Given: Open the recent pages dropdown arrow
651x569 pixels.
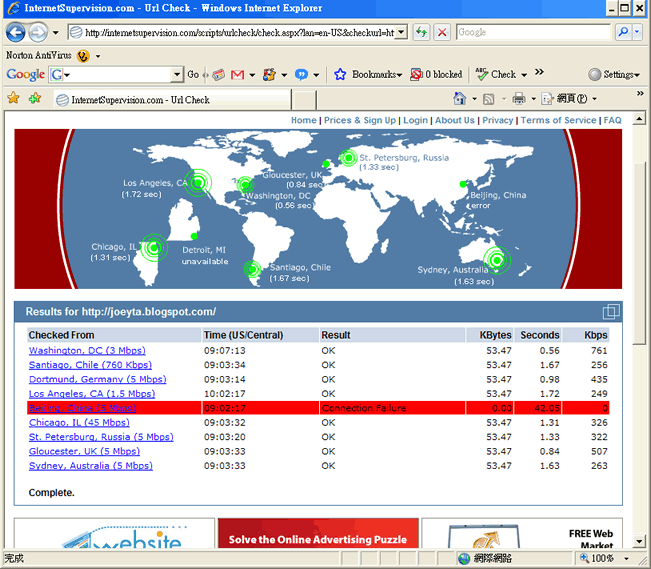Looking at the screenshot, I should (56, 32).
